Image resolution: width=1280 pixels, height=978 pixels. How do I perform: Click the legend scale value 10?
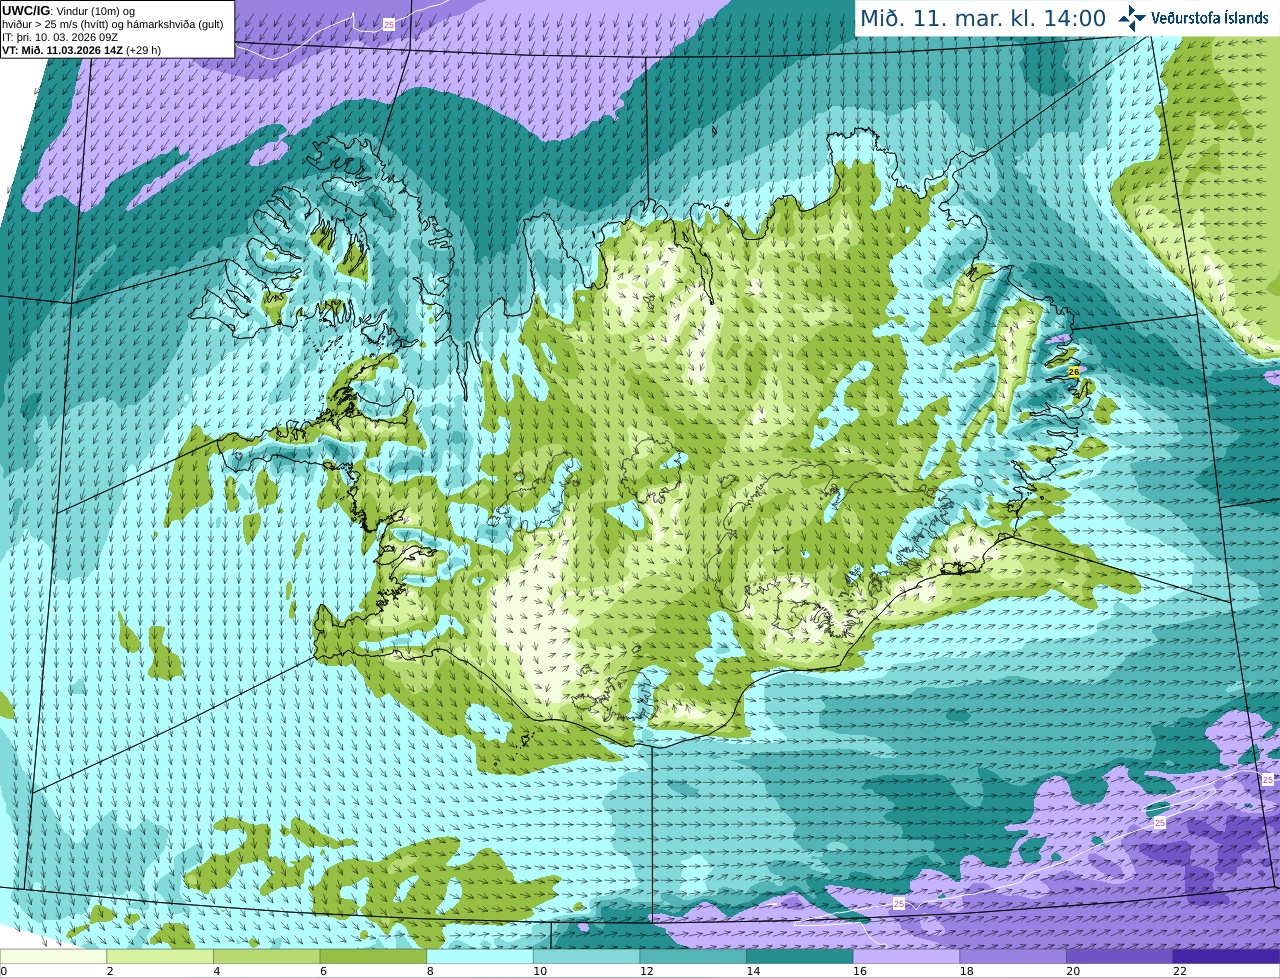click(x=540, y=971)
